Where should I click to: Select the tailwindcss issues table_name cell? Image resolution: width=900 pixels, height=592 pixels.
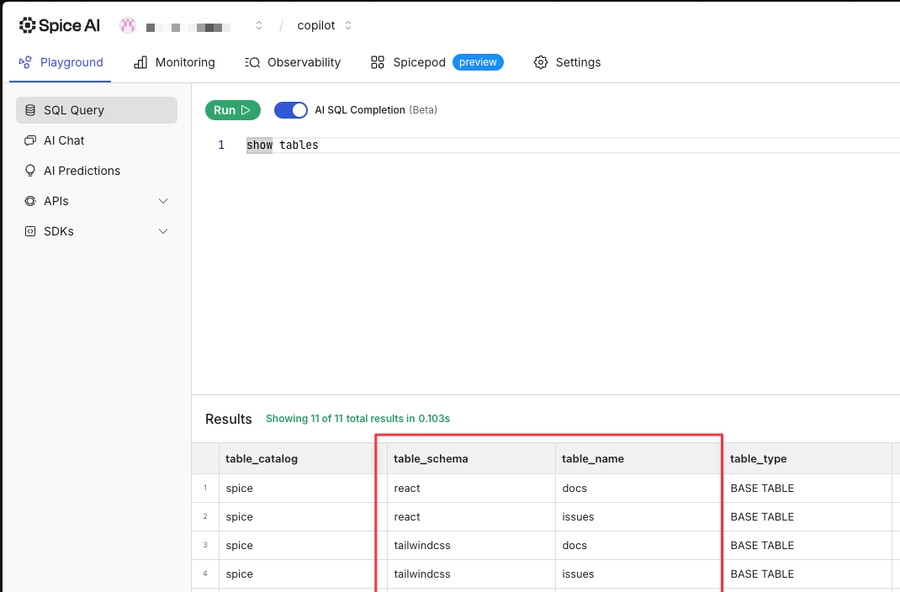pos(578,574)
